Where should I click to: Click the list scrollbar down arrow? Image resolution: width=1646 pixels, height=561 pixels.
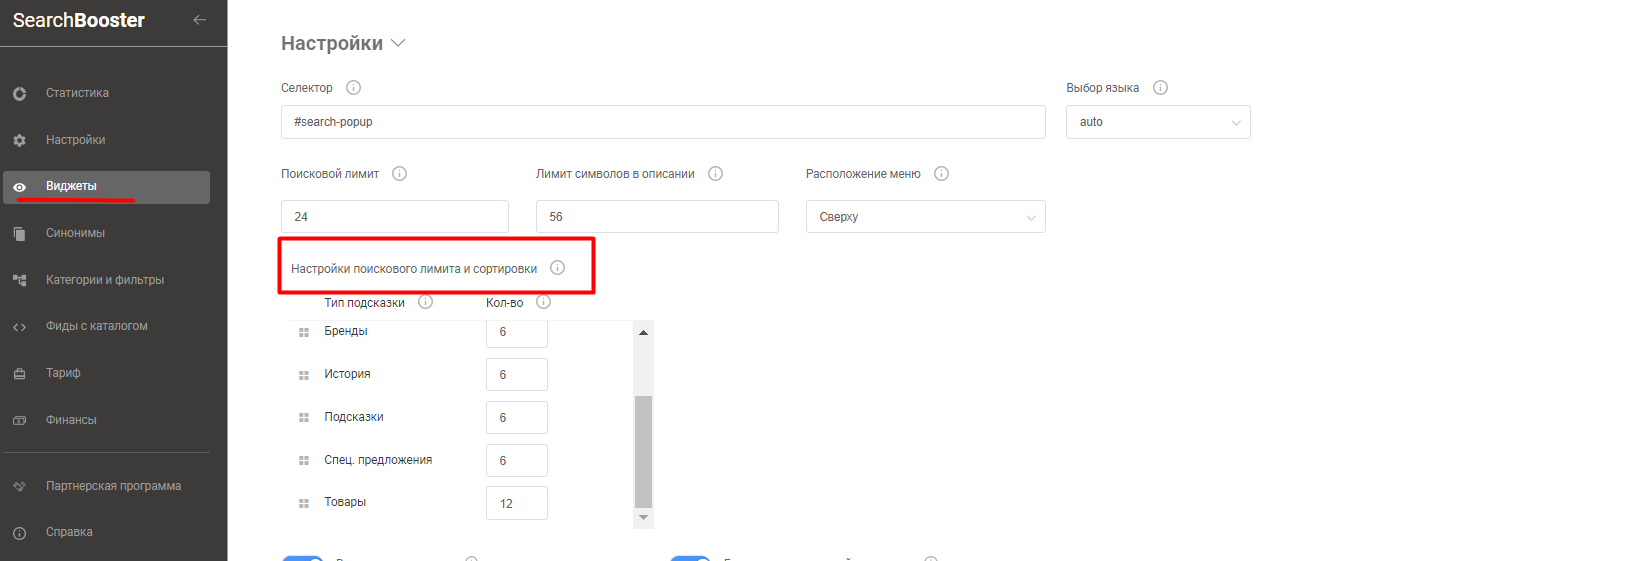644,518
